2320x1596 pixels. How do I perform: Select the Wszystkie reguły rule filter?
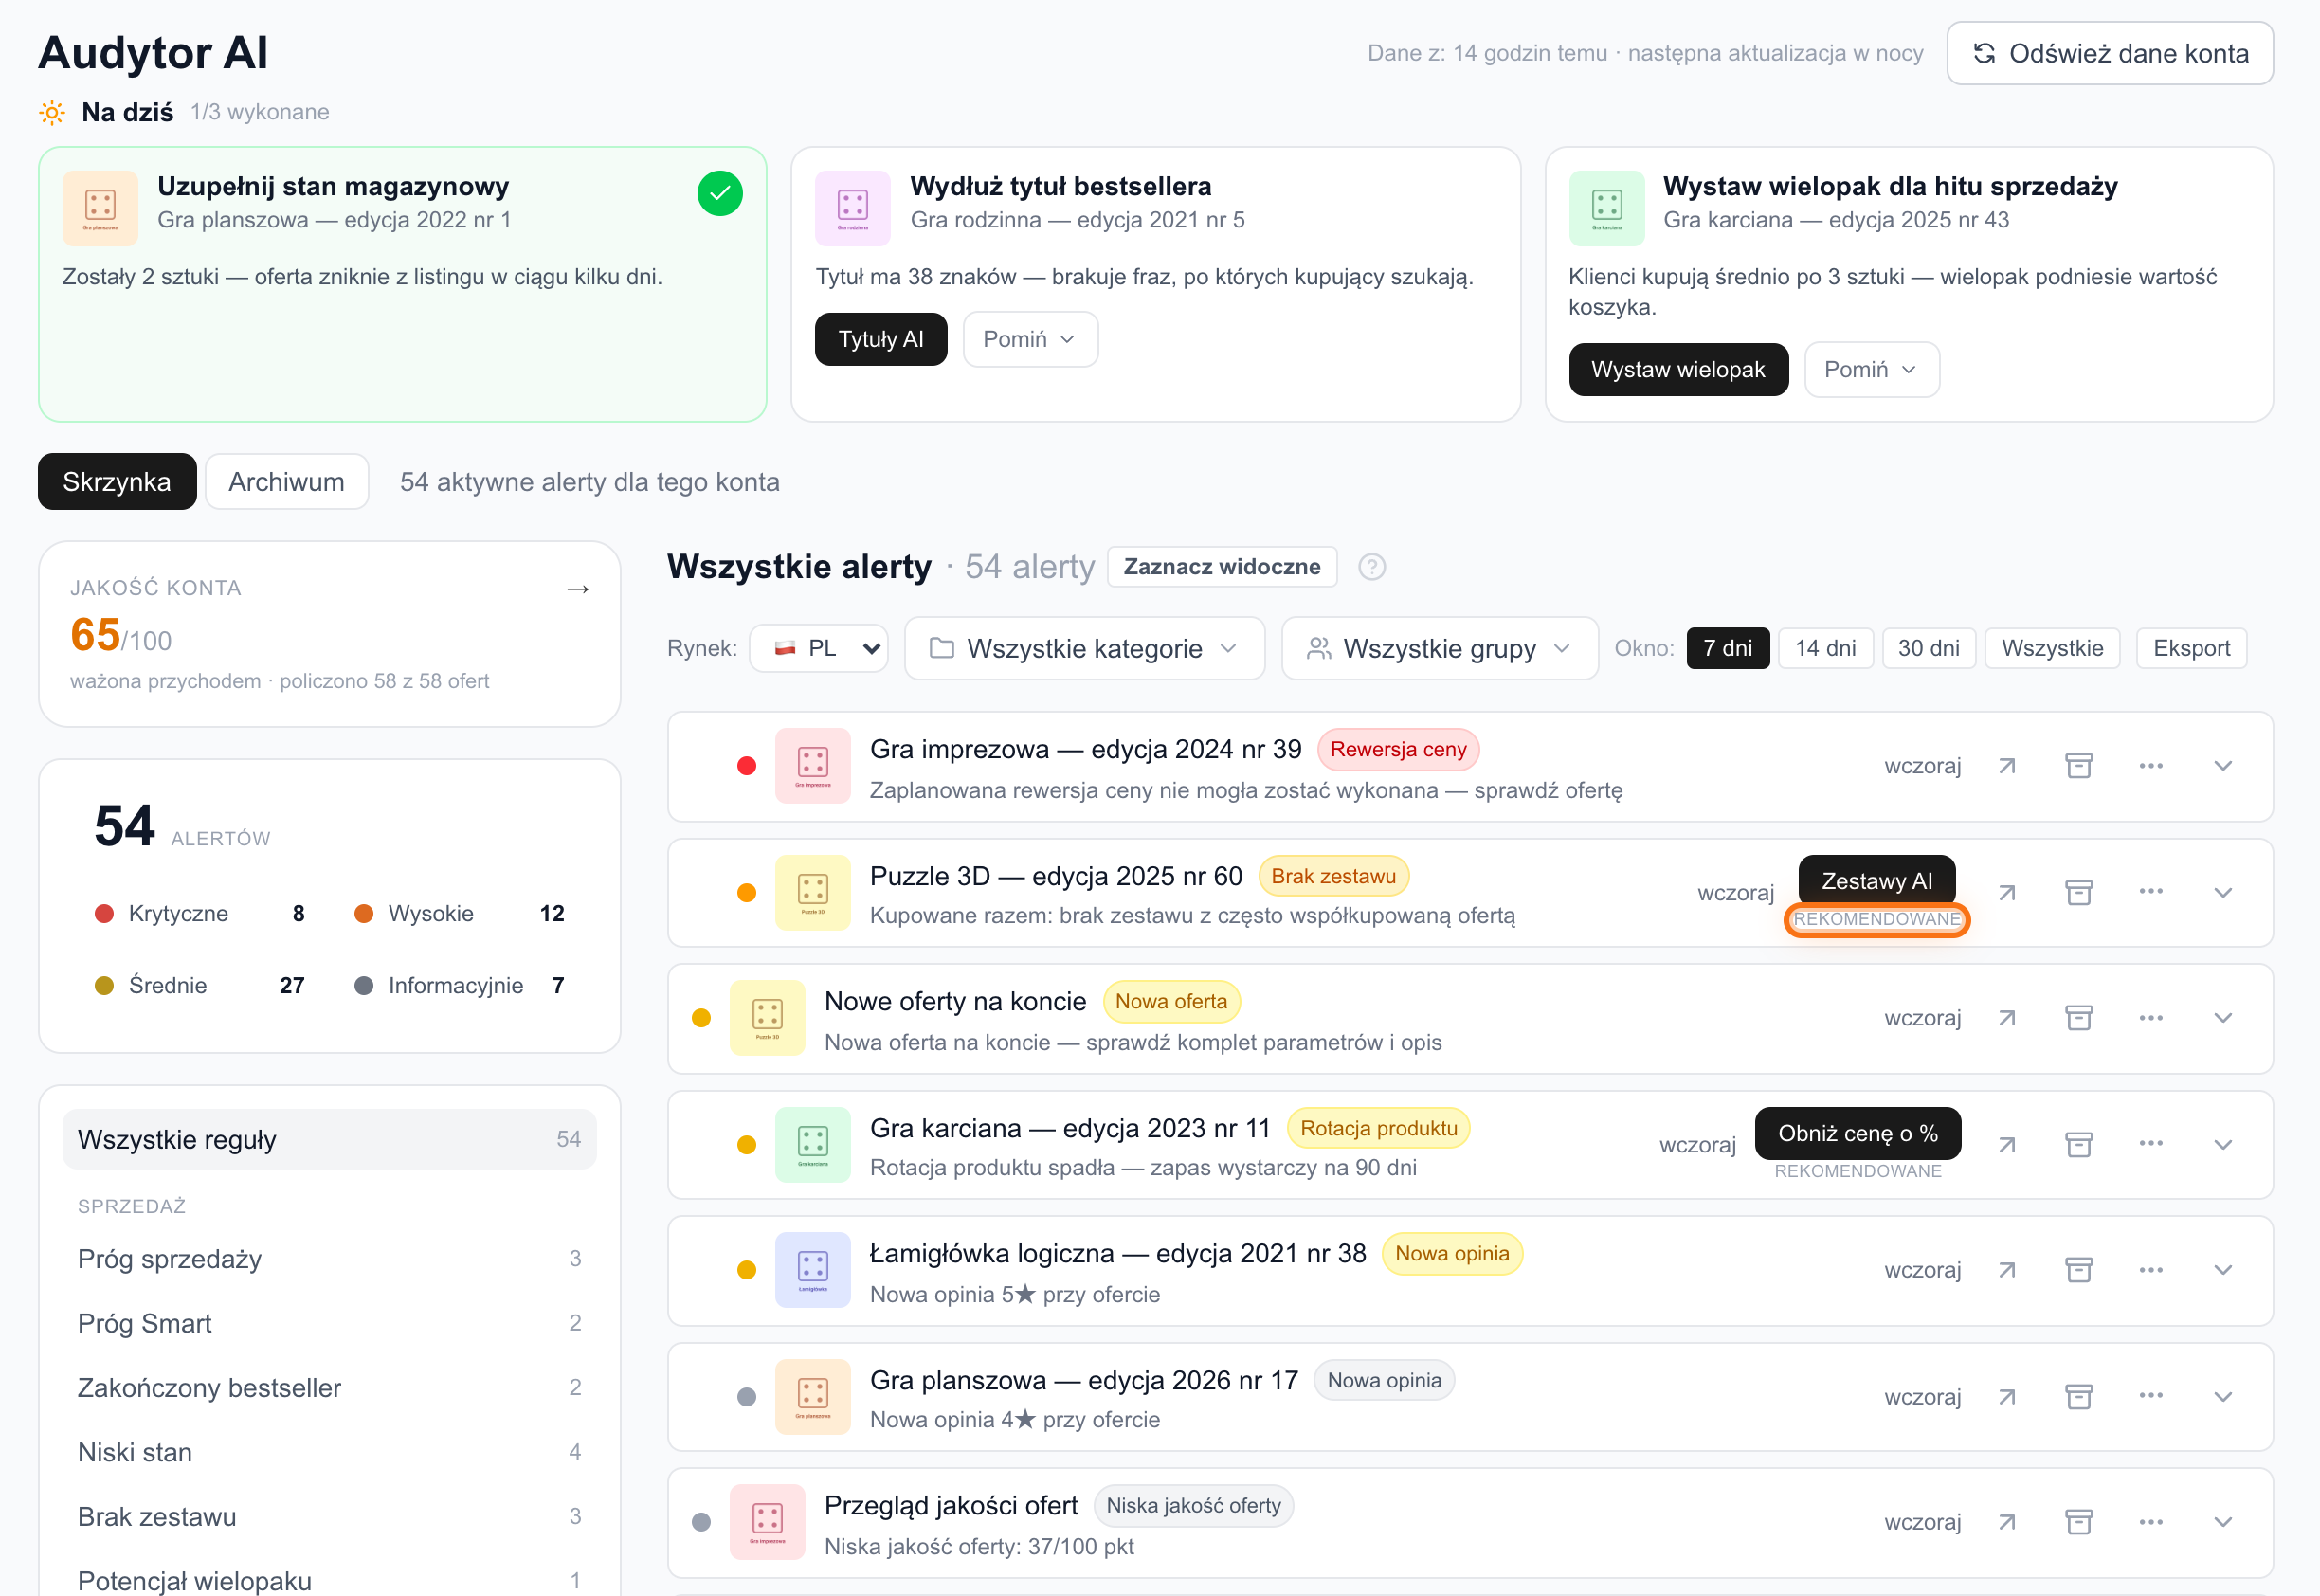329,1139
